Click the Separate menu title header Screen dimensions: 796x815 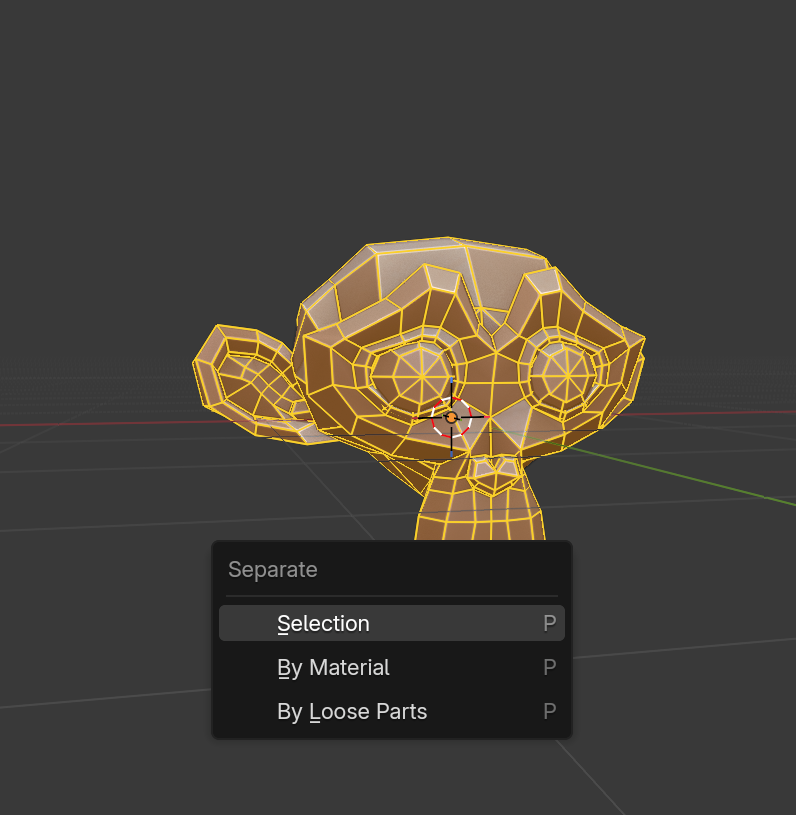273,569
